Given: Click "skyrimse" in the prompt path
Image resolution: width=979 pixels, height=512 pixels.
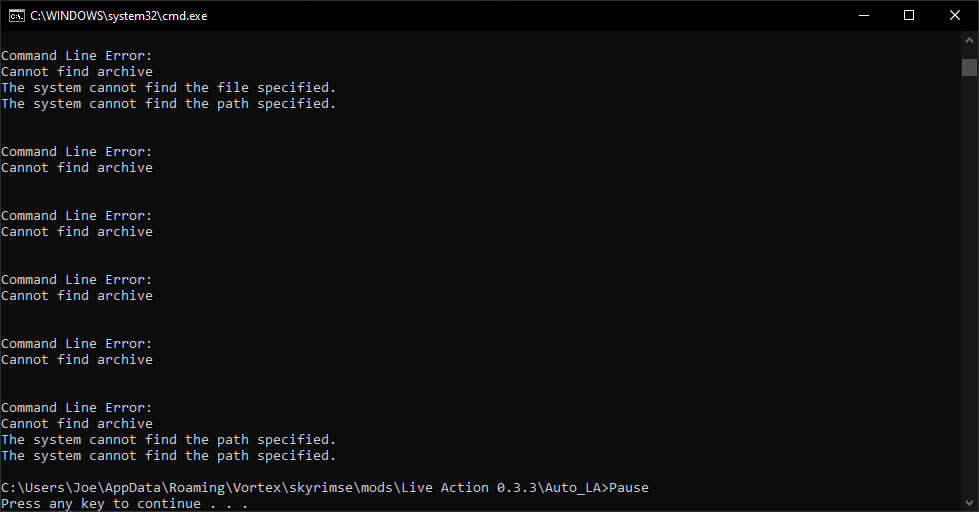Looking at the screenshot, I should [321, 488].
